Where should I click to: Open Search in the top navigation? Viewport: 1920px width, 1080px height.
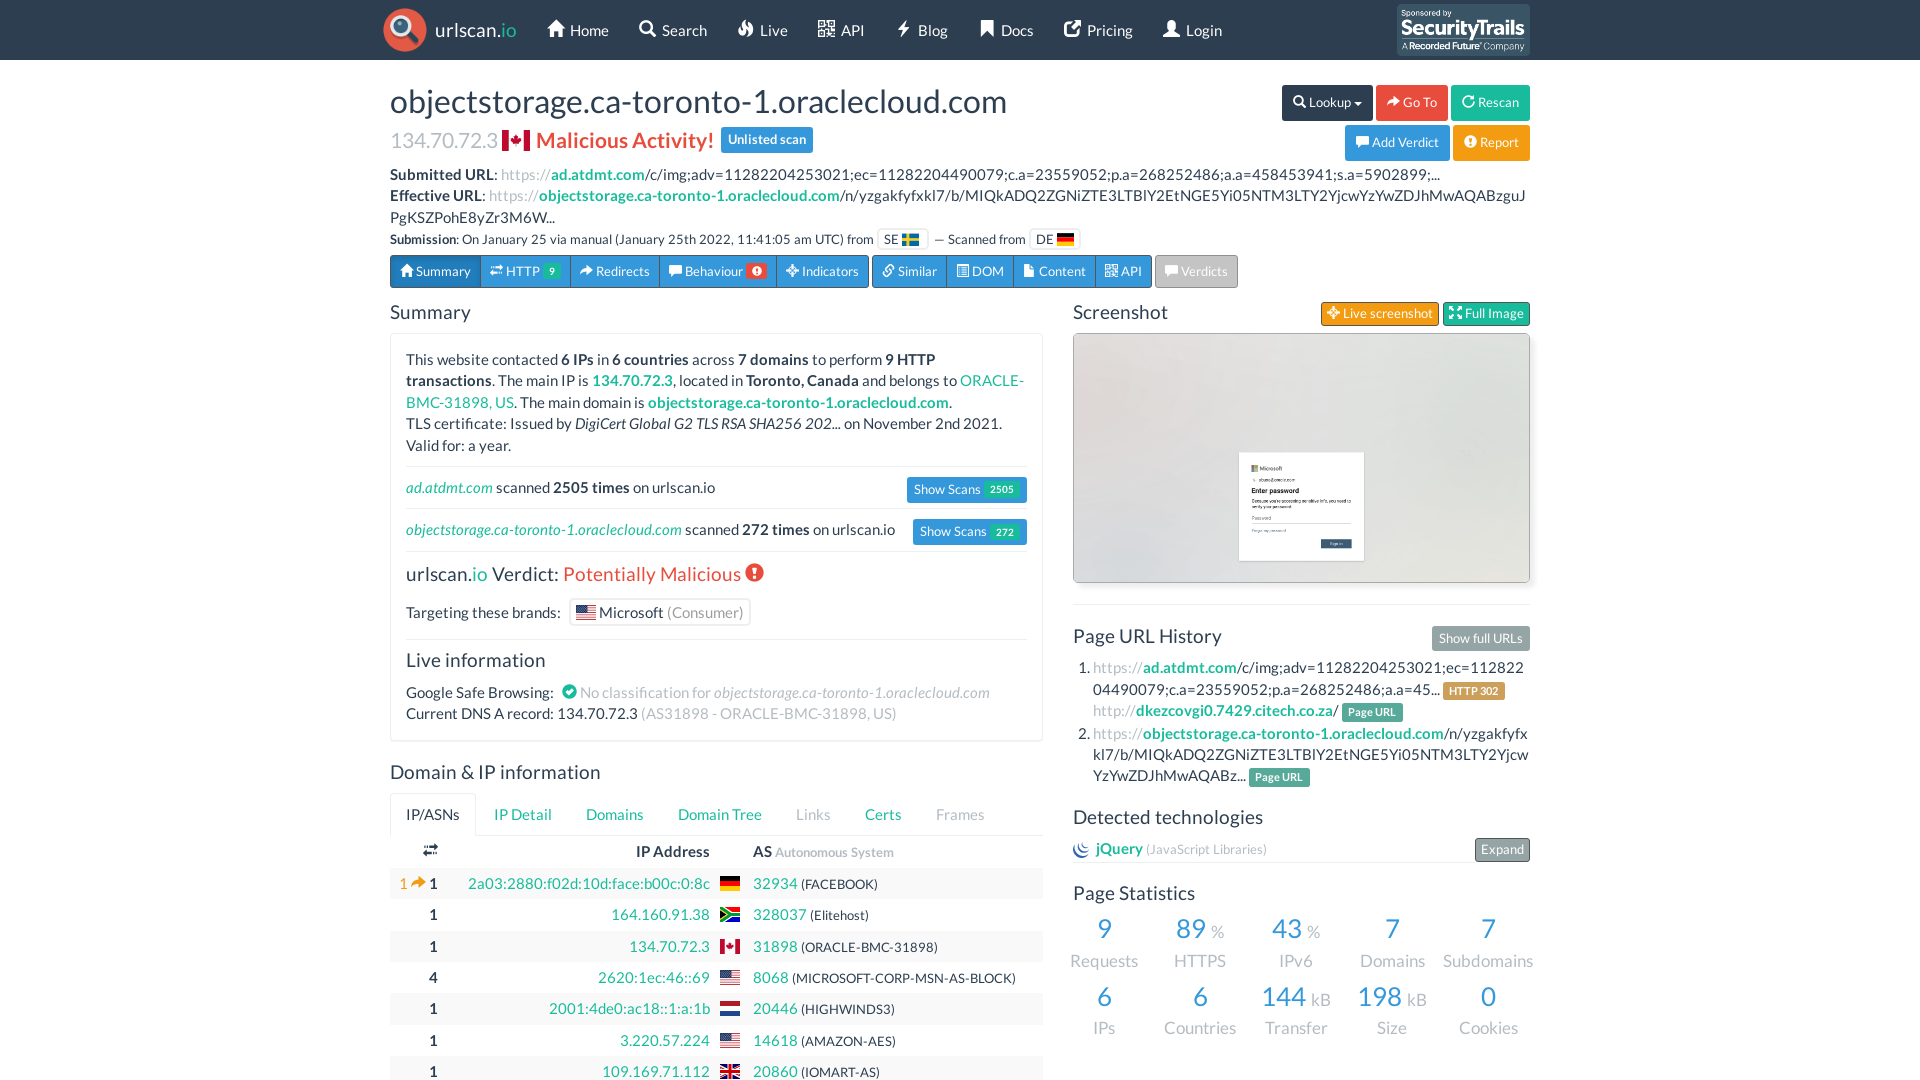(x=673, y=30)
